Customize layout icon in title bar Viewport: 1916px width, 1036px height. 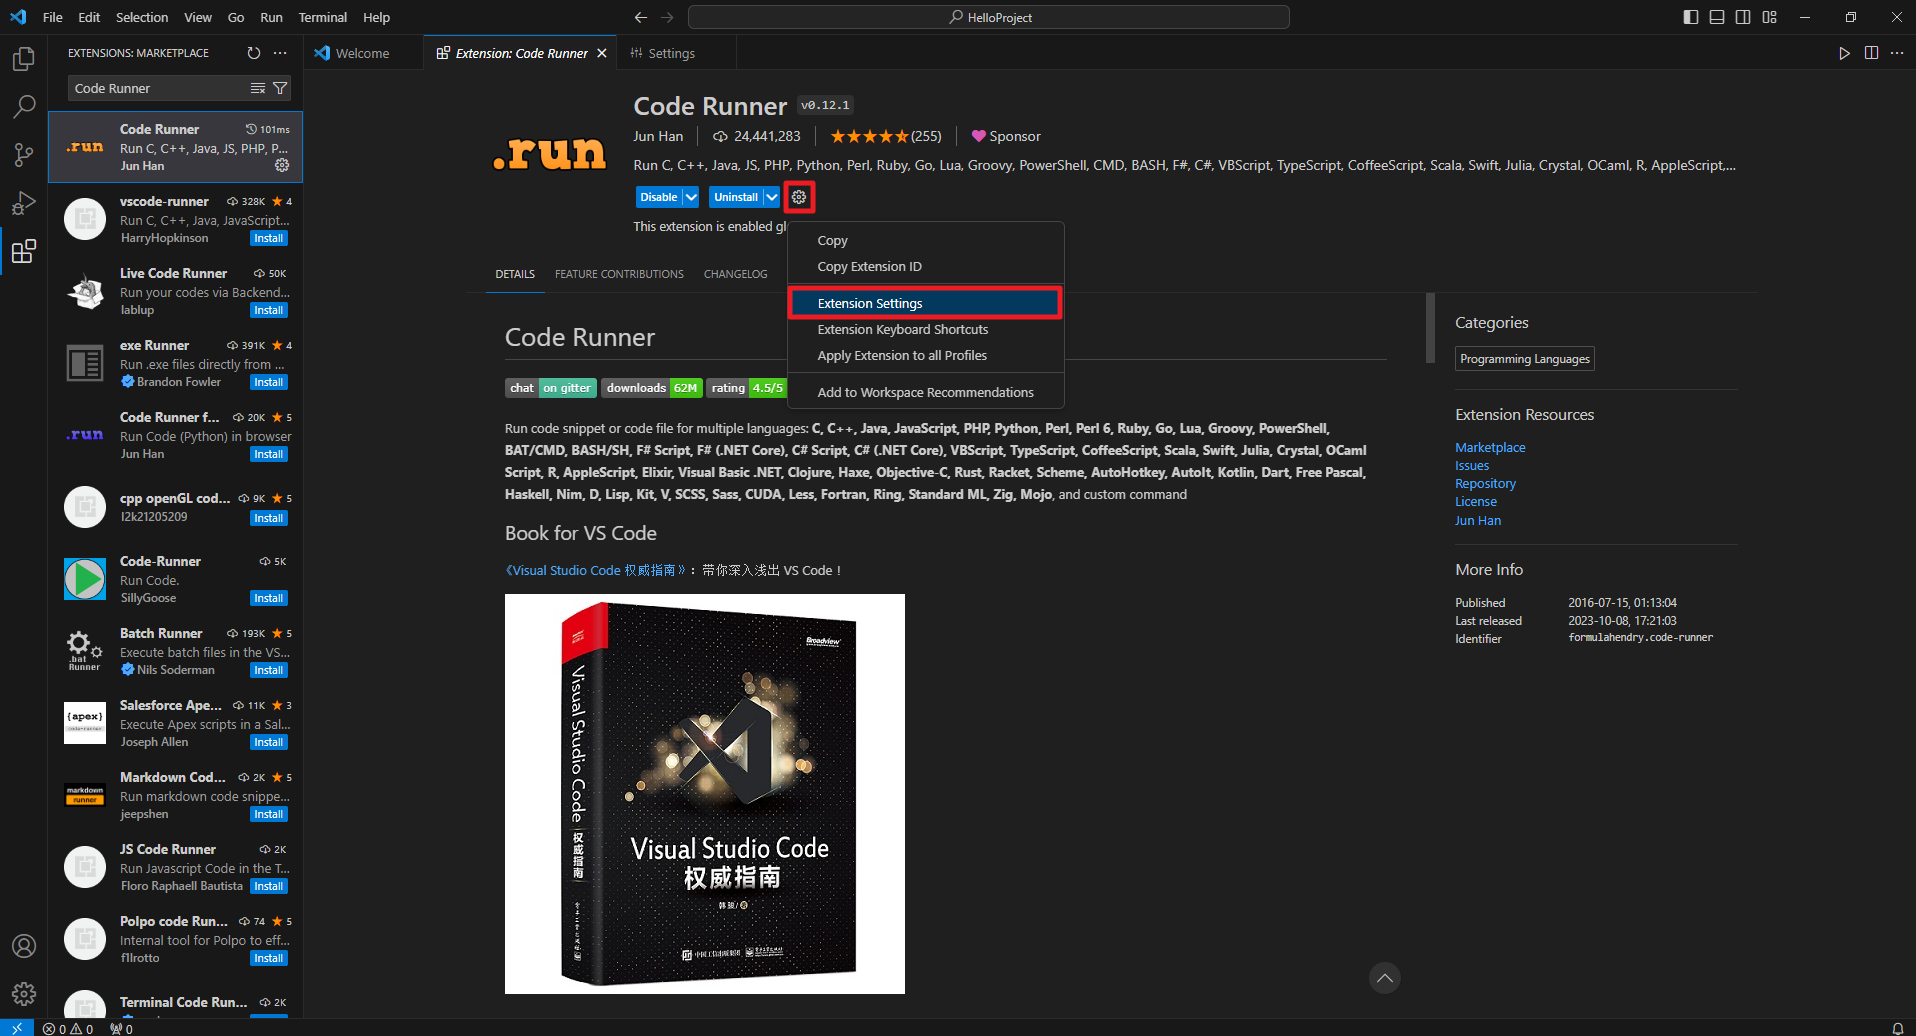(1770, 17)
